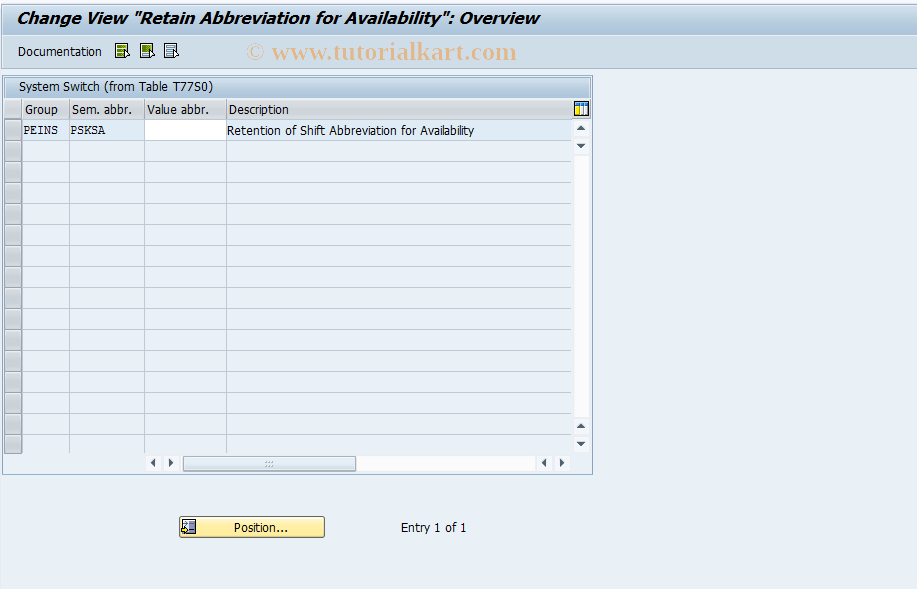Click the Description column header
This screenshot has height=589, width=917.
(399, 109)
